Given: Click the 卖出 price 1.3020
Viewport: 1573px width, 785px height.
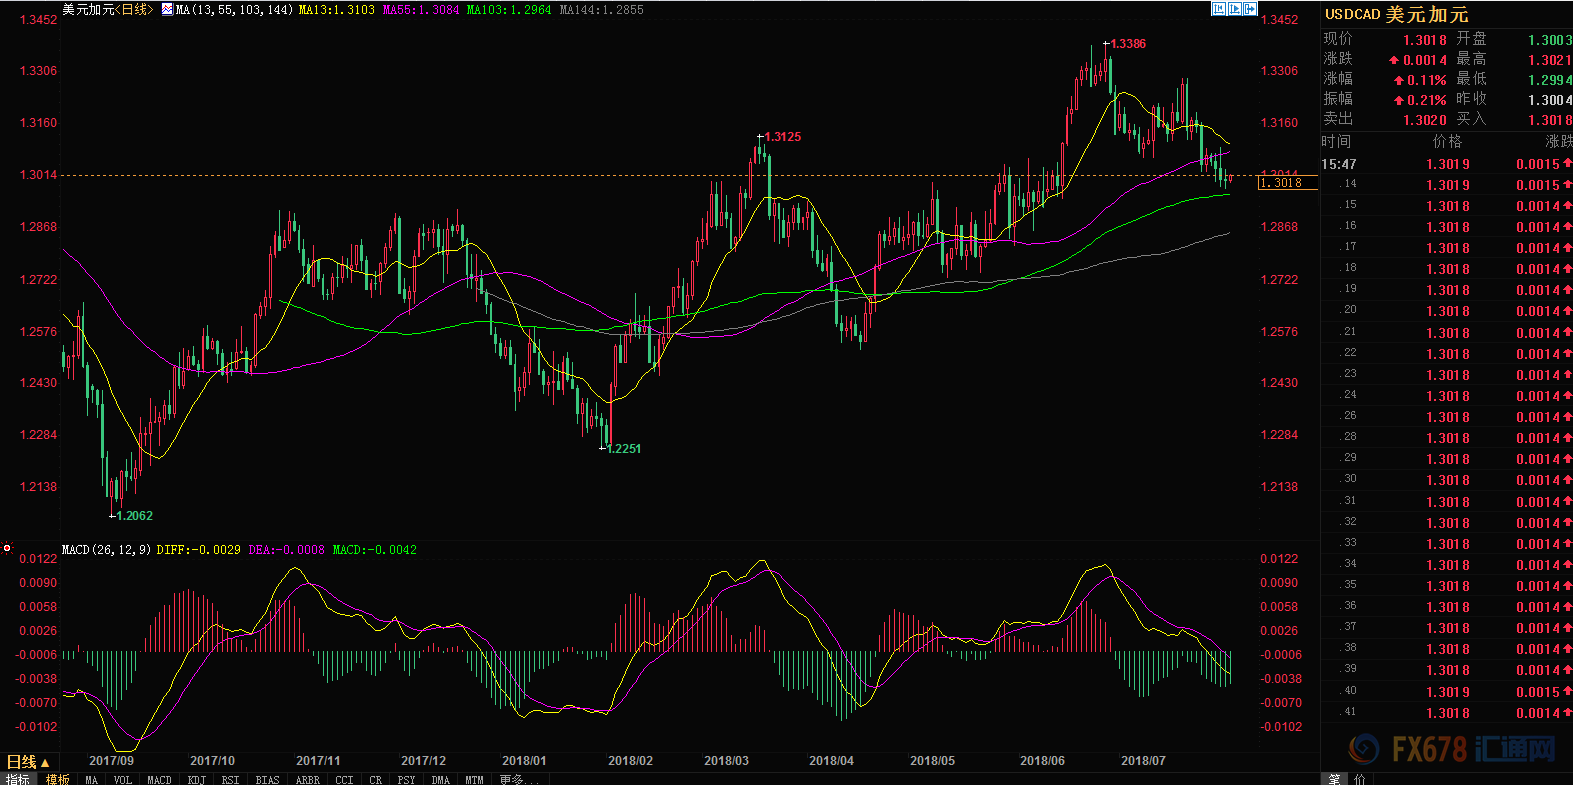Looking at the screenshot, I should pyautogui.click(x=1424, y=120).
